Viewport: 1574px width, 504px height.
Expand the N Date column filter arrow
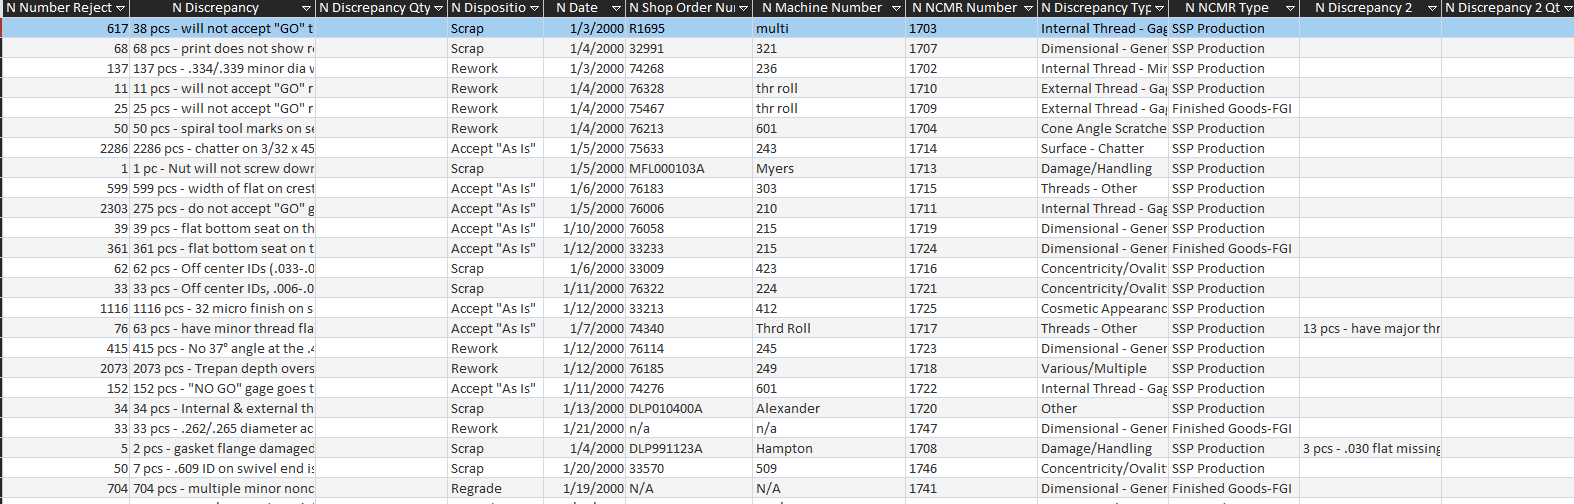click(x=617, y=8)
